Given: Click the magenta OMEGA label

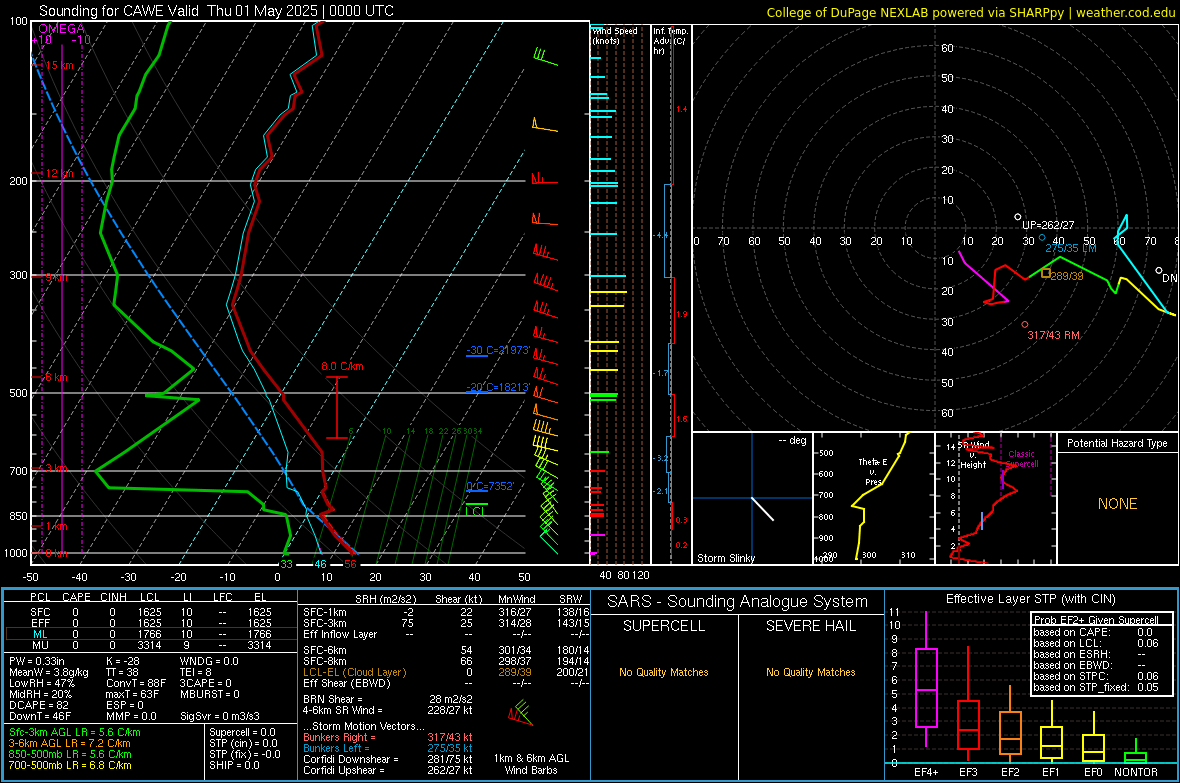Looking at the screenshot, I should [x=62, y=29].
